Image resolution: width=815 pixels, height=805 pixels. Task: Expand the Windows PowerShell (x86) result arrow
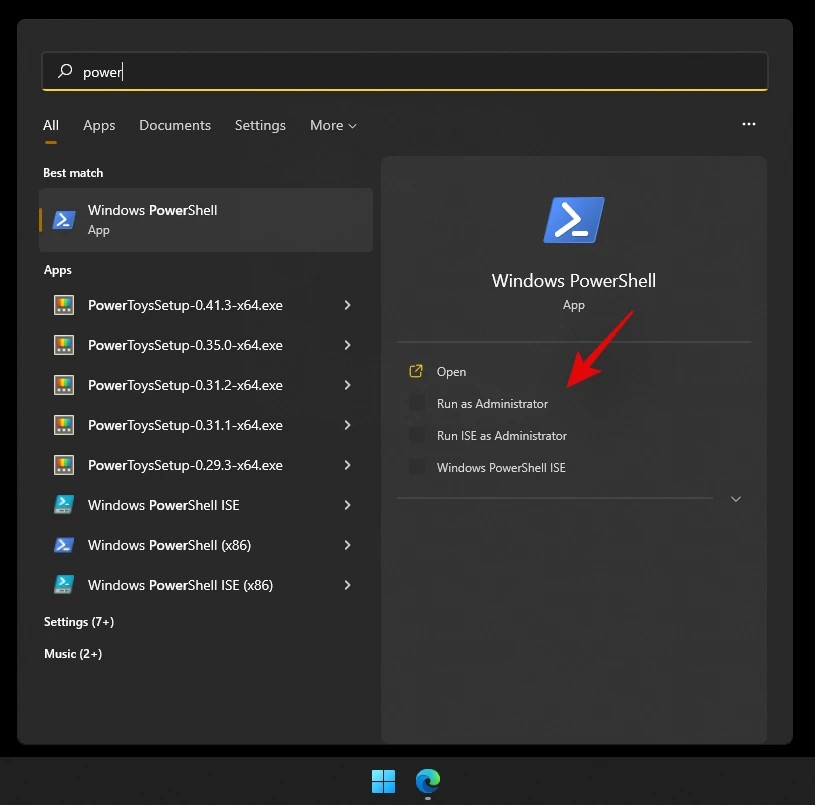[347, 545]
